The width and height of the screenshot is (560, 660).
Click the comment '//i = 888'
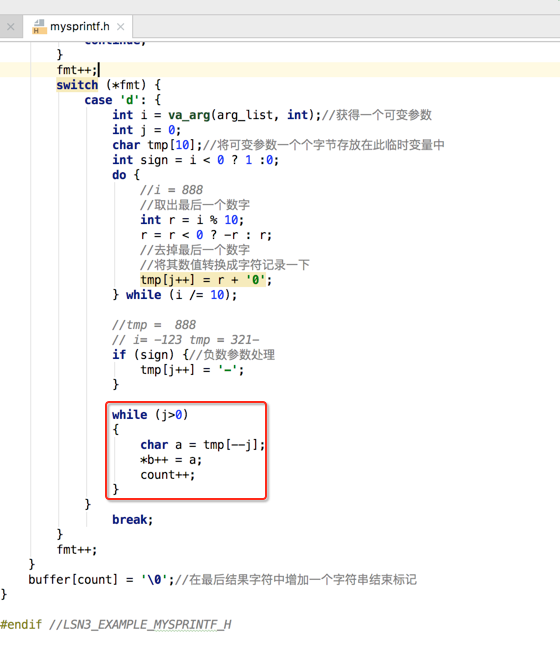(171, 190)
